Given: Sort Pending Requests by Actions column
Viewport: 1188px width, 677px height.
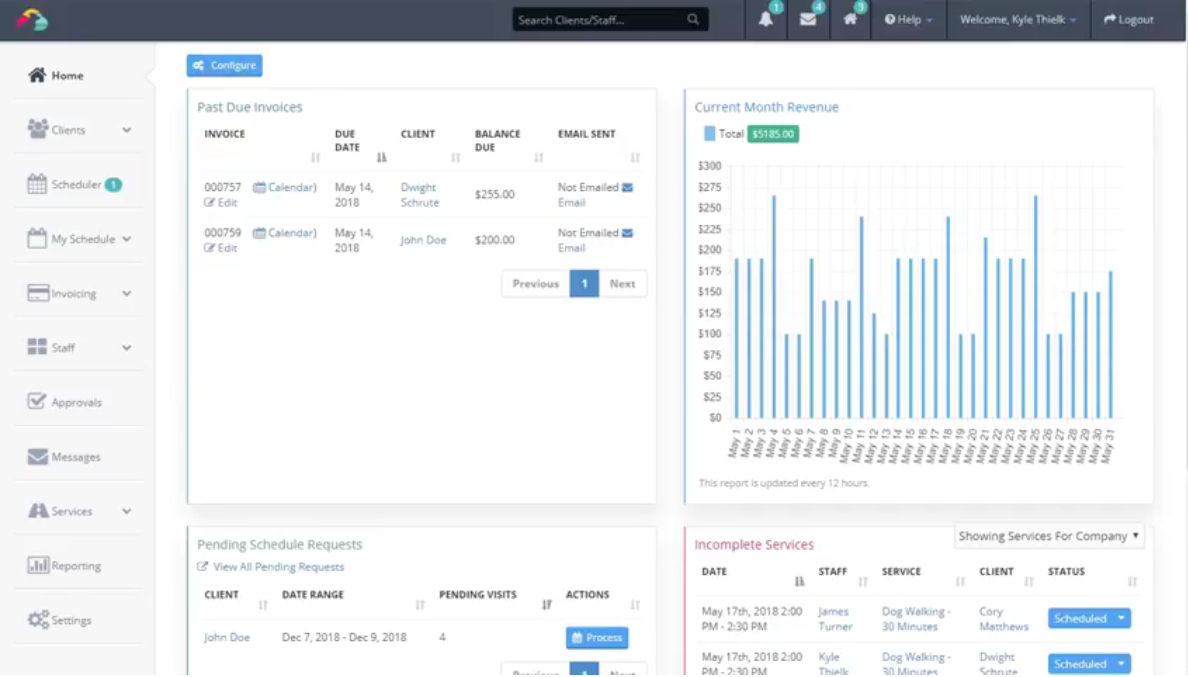Looking at the screenshot, I should point(635,604).
